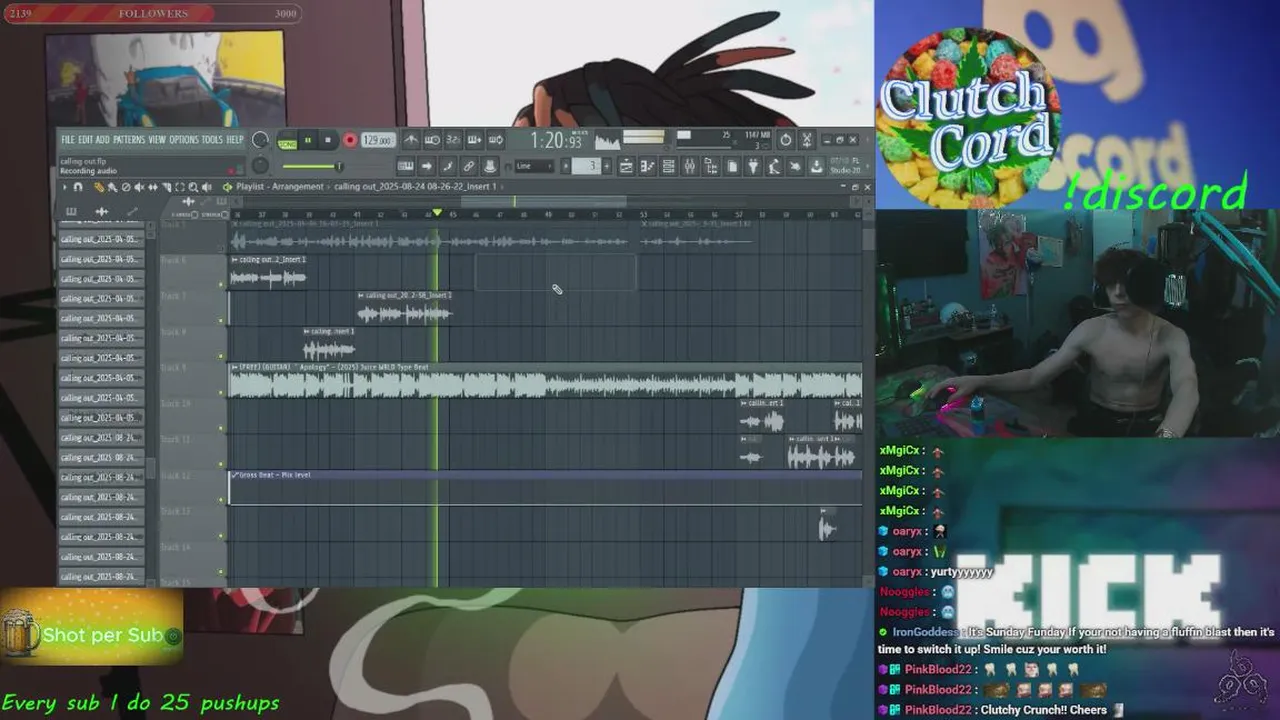The image size is (1280, 720).
Task: Click the master volume knob
Action: click(x=260, y=140)
